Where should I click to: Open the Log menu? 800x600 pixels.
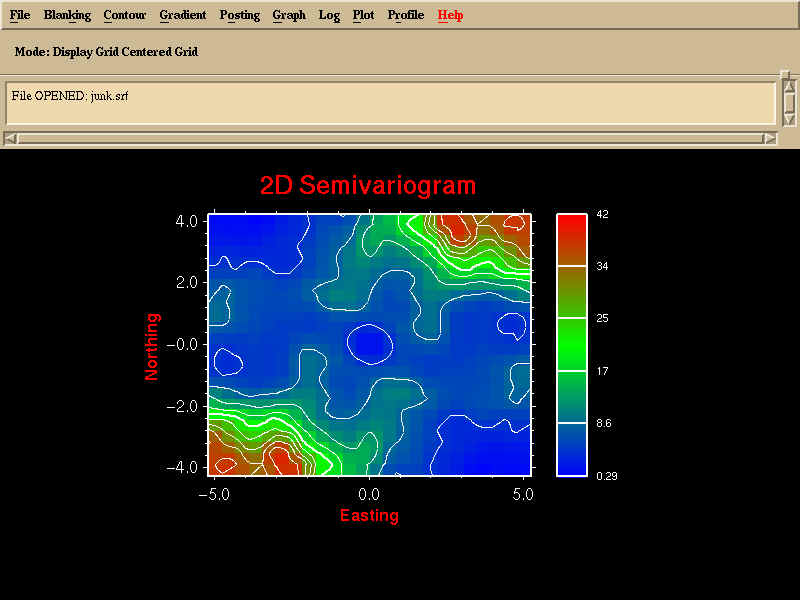click(329, 15)
